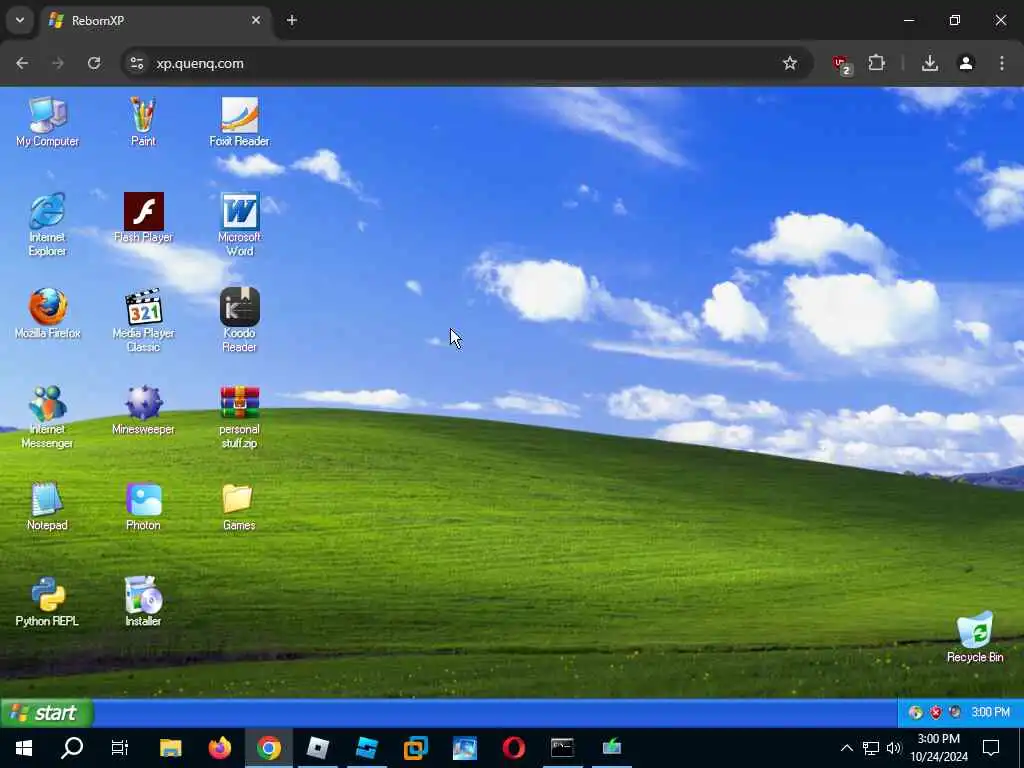Close the RebornXP tab

pos(256,20)
